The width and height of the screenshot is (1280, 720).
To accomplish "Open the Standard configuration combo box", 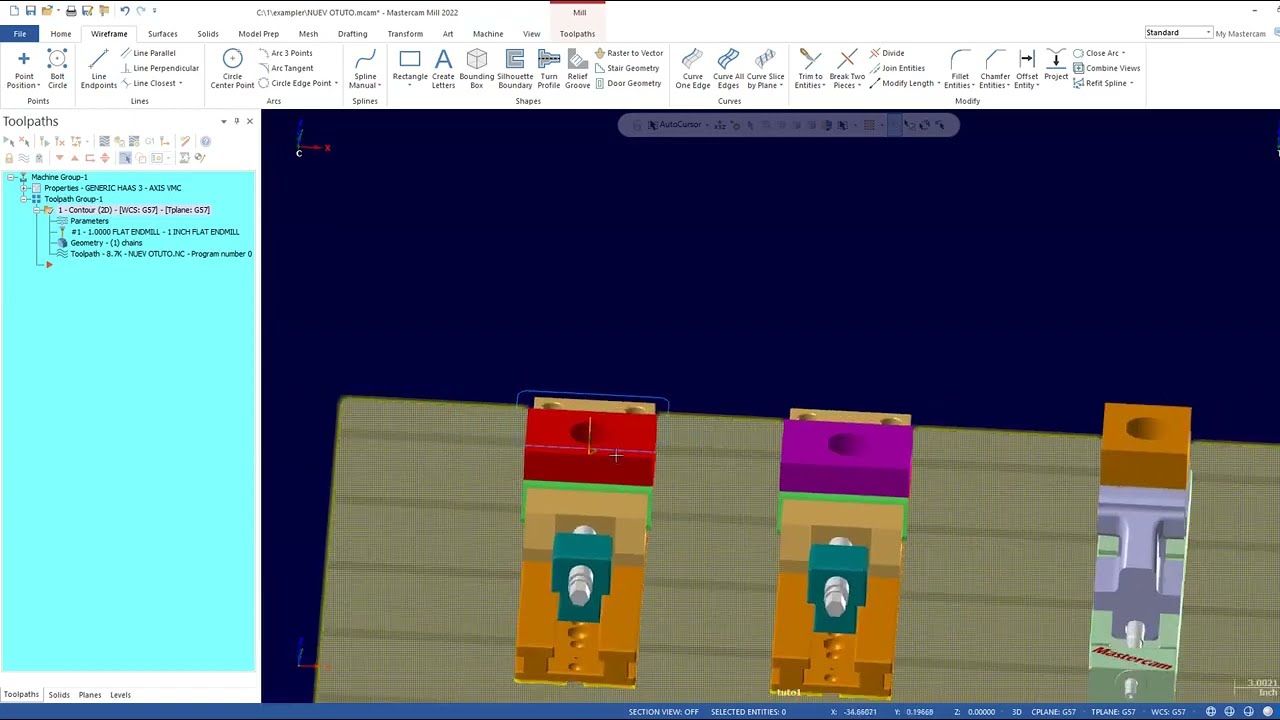I will tap(1178, 33).
